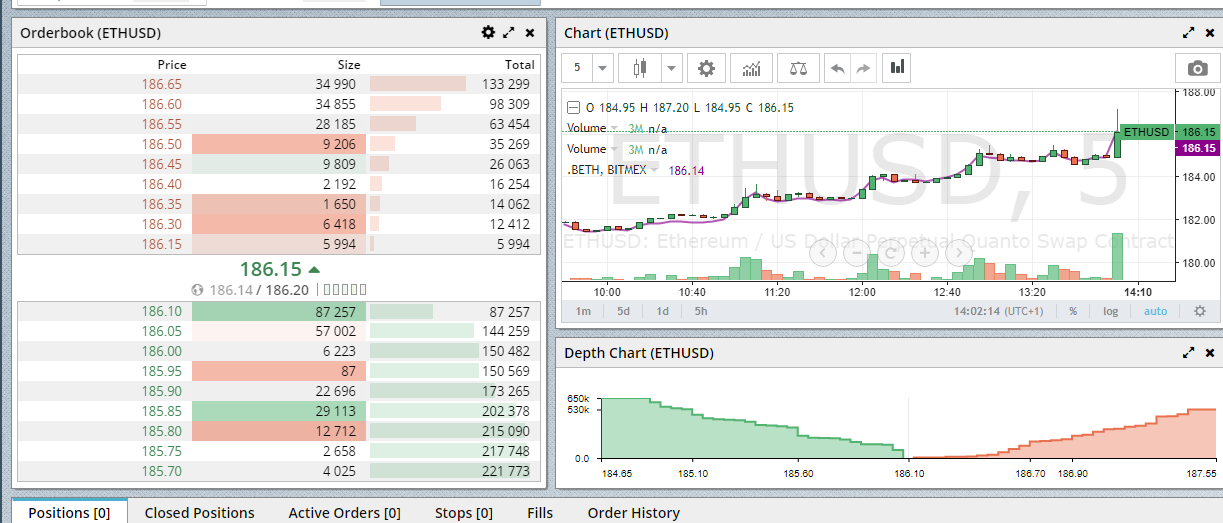Open the indicators menu icon
This screenshot has height=523, width=1223.
[751, 68]
